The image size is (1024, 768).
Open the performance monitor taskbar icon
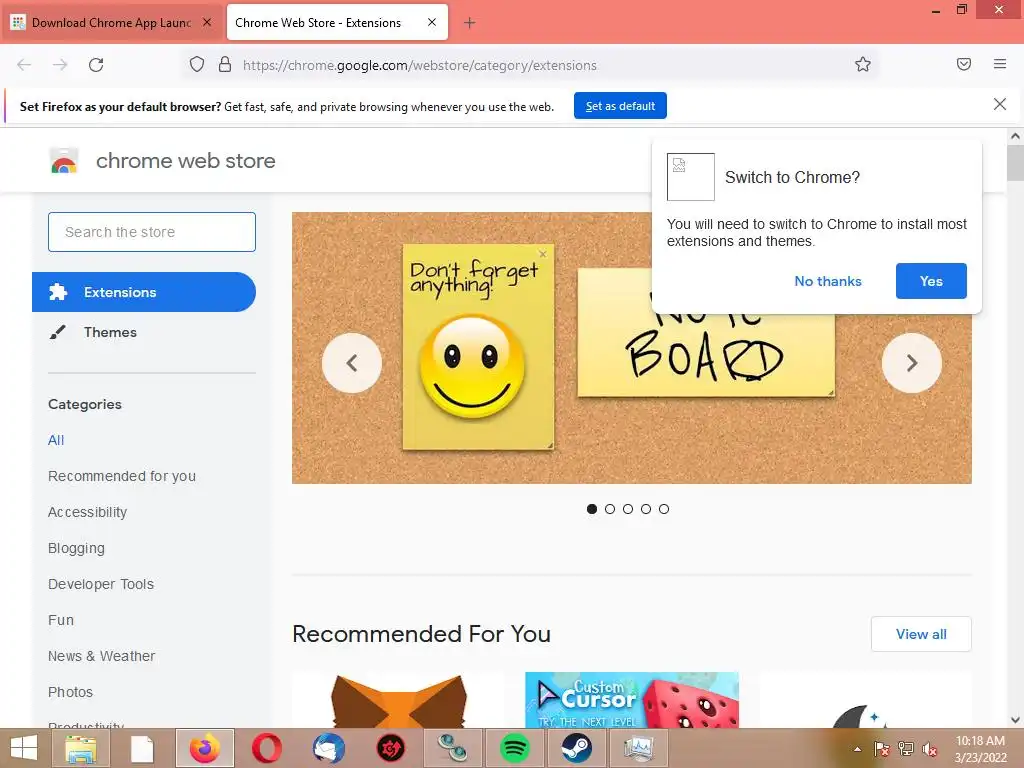click(x=639, y=748)
